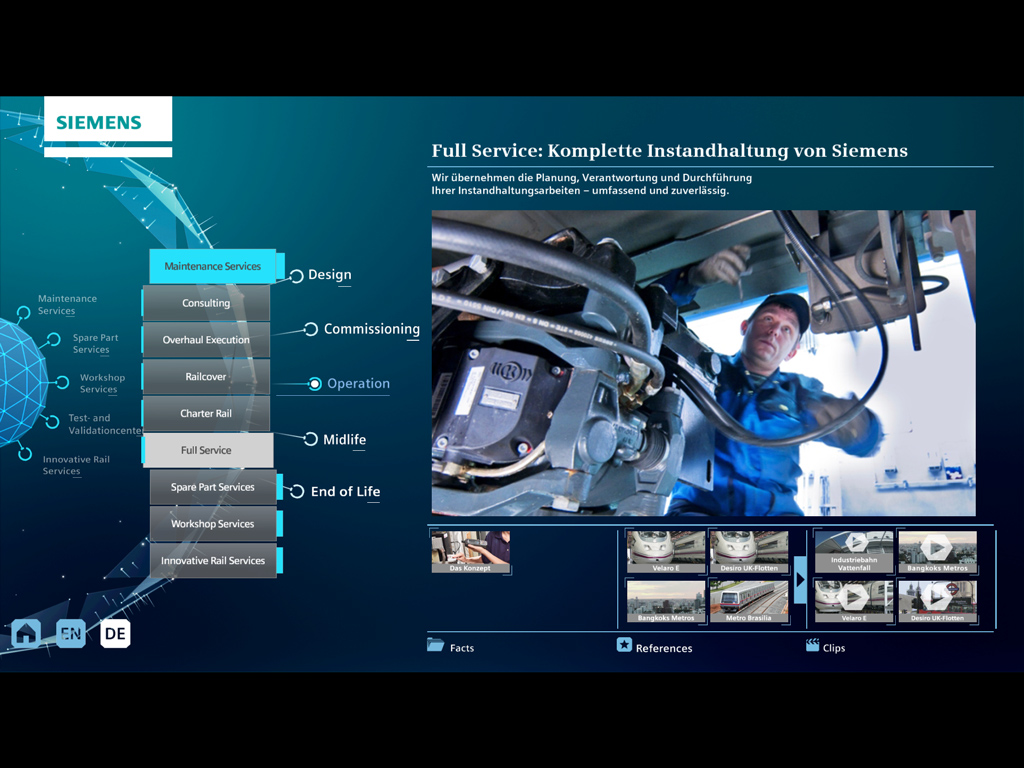Open the Railcover menu item
Viewport: 1024px width, 768px height.
(206, 377)
